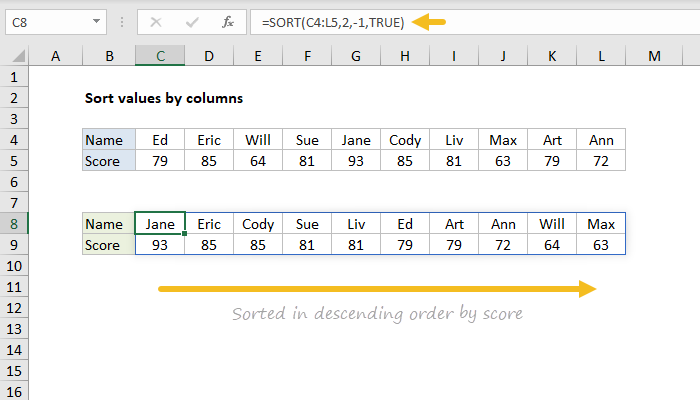Select score 93 in row 9
Screen dimensions: 700x400
(160, 245)
